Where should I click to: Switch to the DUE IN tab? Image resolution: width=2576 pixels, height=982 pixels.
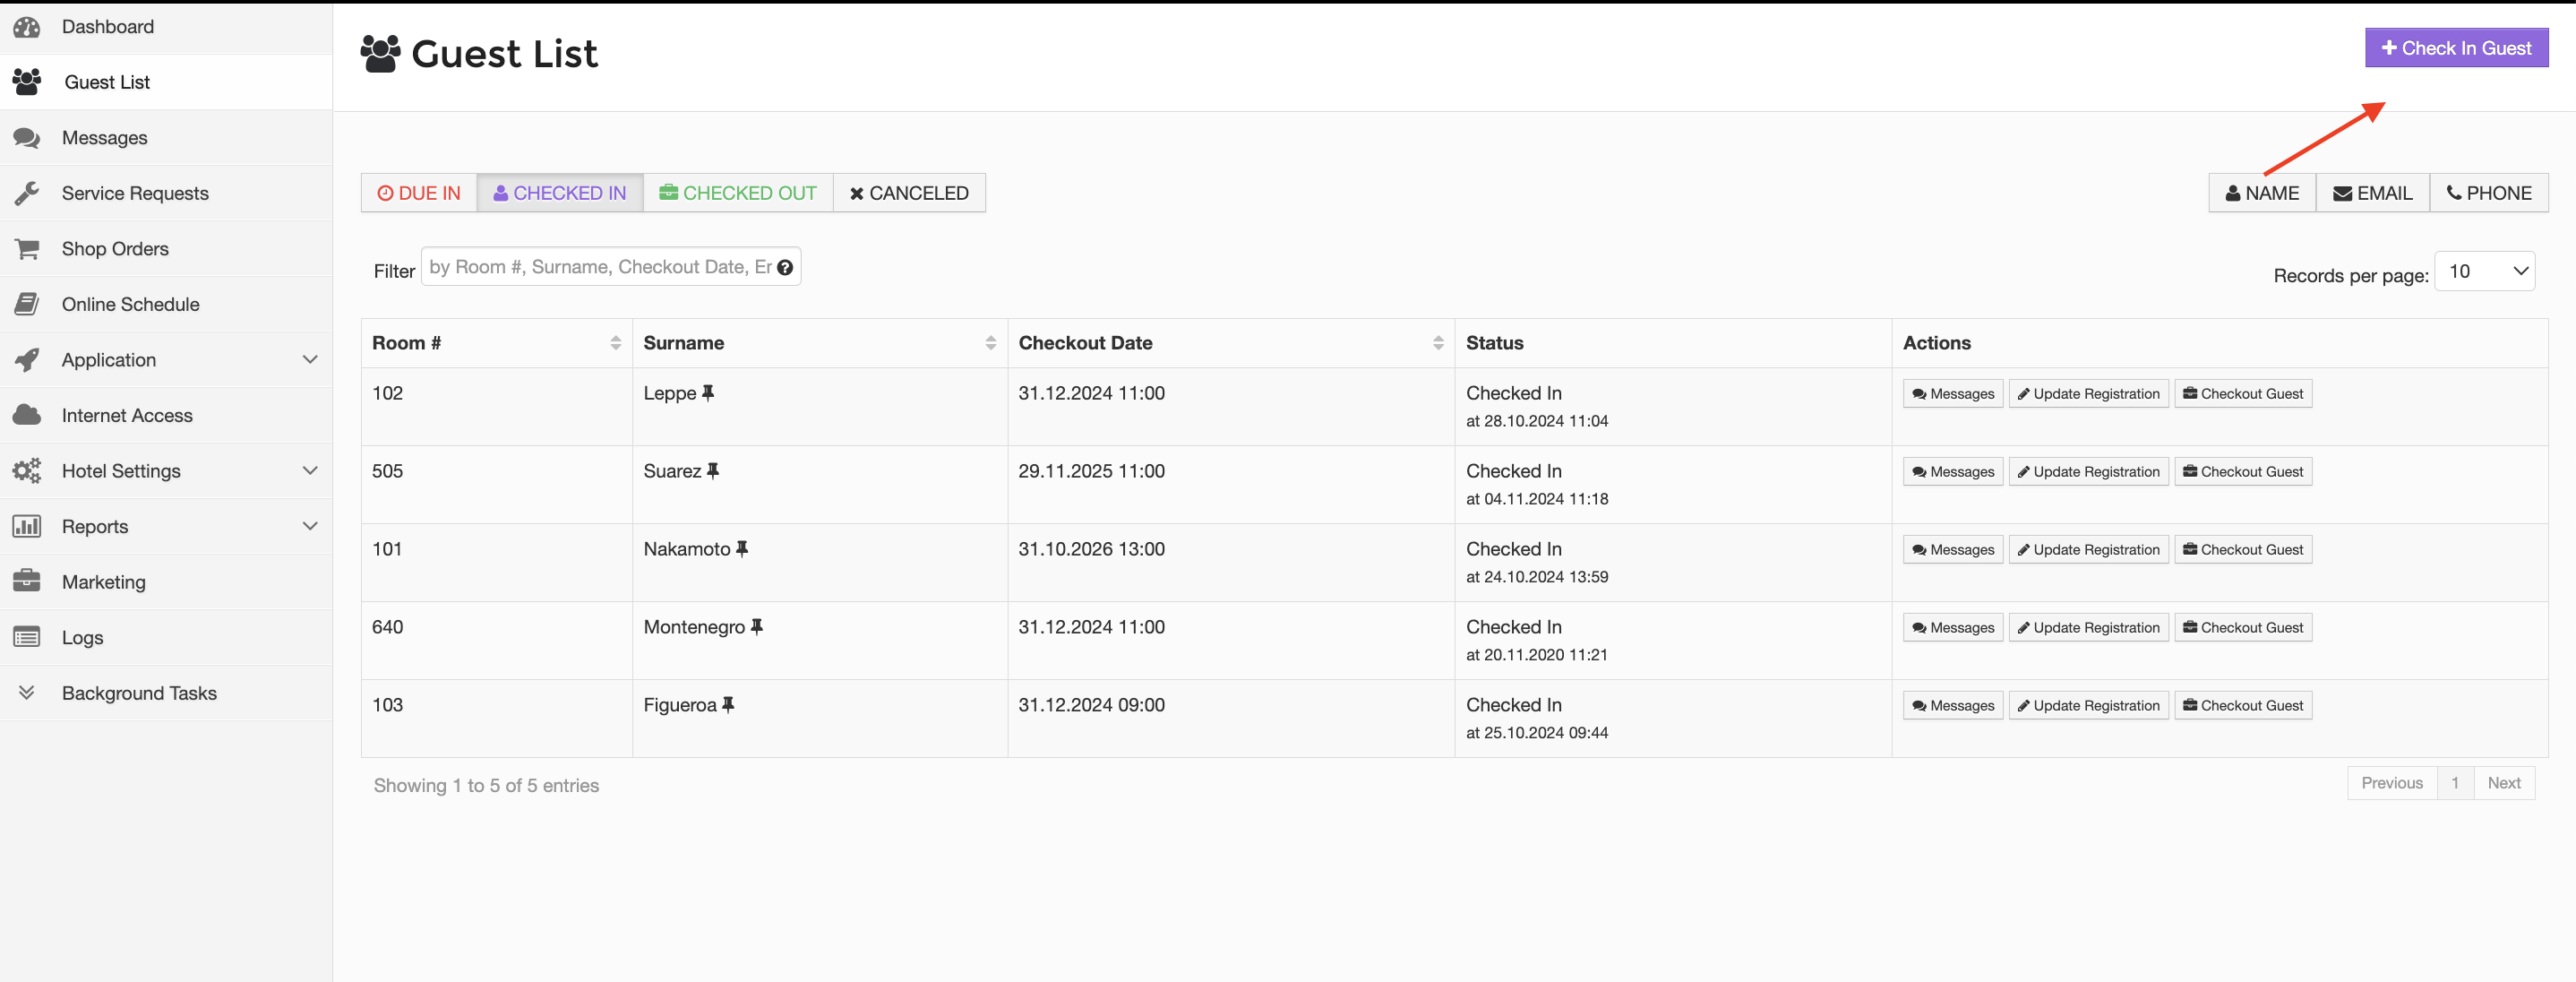[419, 193]
